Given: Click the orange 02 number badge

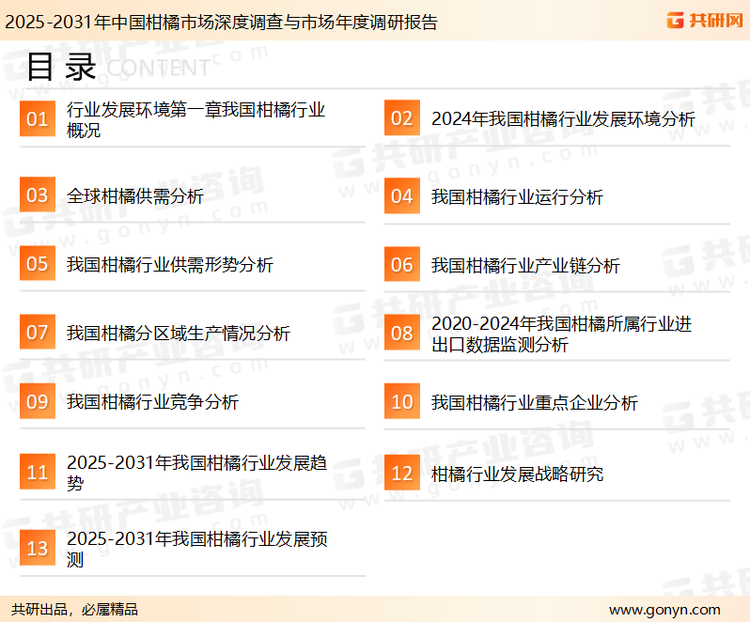Looking at the screenshot, I should pyautogui.click(x=402, y=118).
